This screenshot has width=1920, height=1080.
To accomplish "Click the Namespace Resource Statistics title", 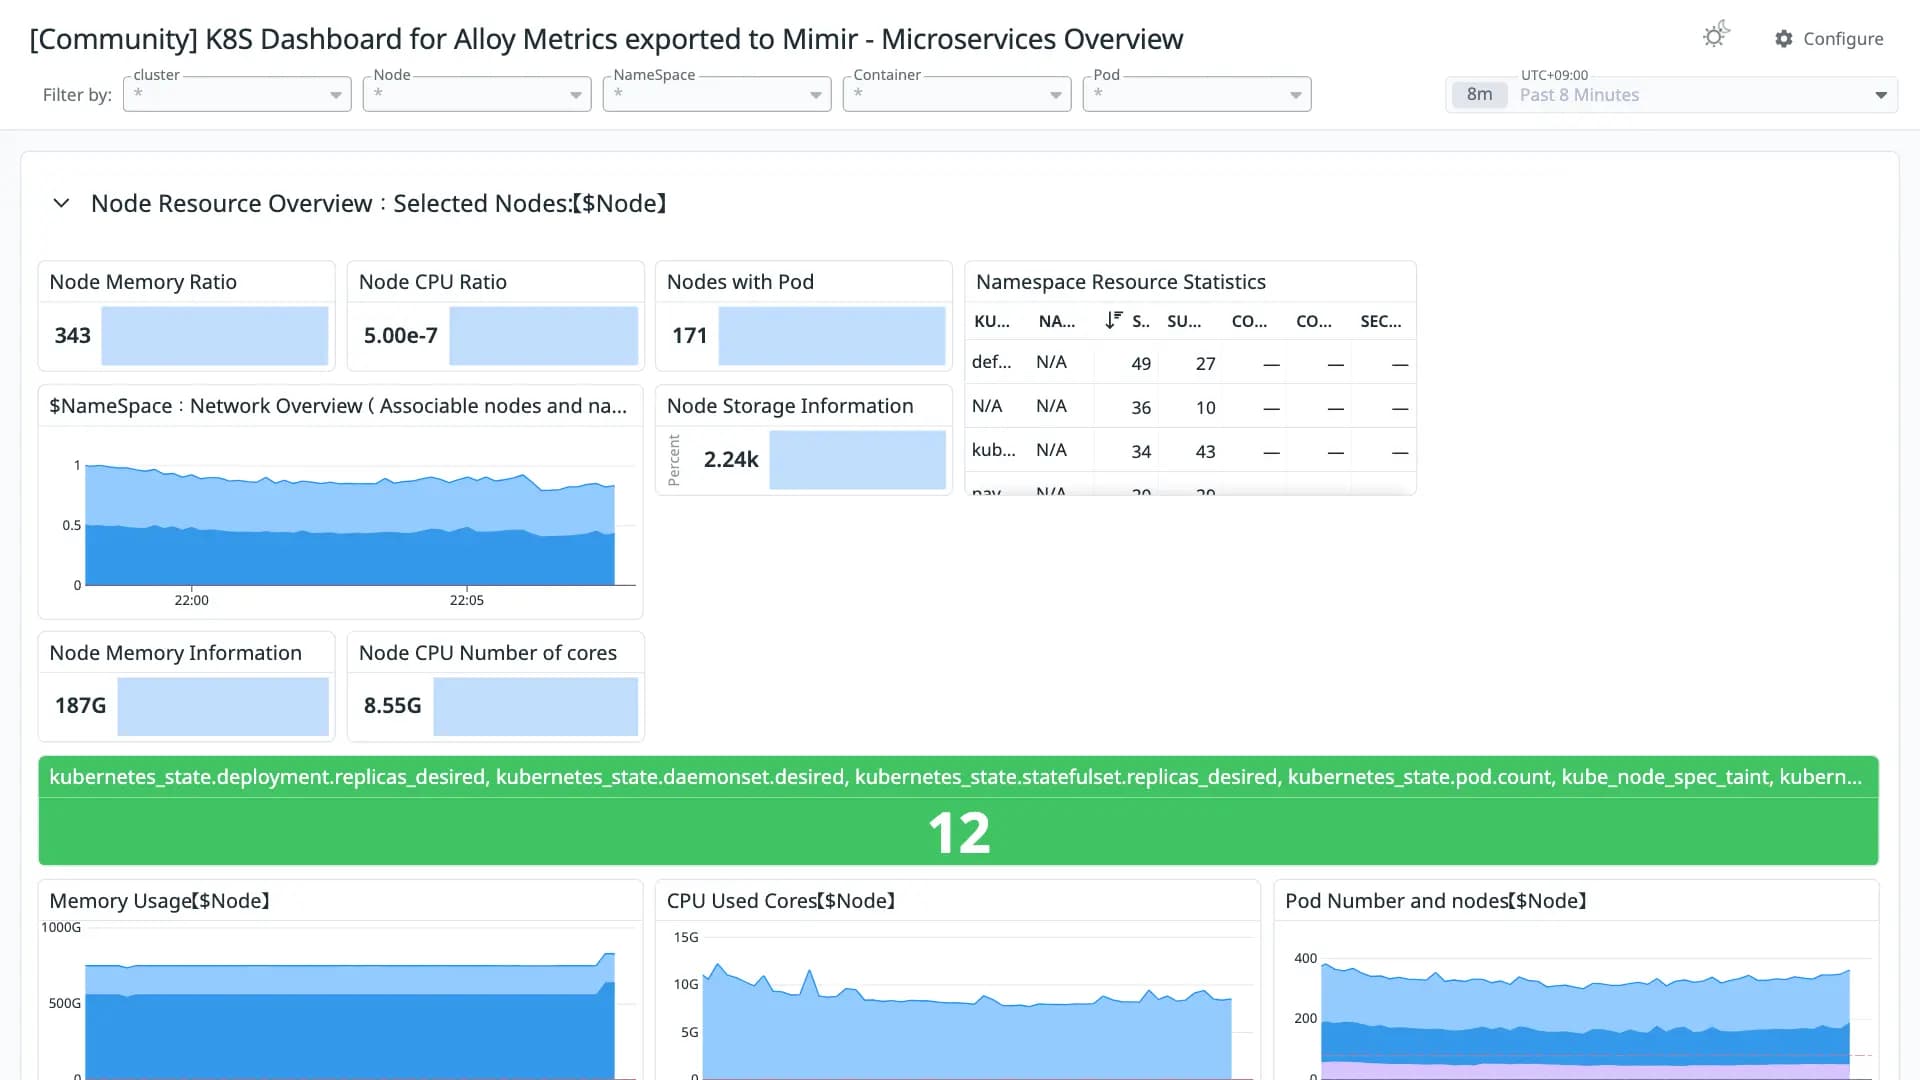I will (x=1121, y=282).
